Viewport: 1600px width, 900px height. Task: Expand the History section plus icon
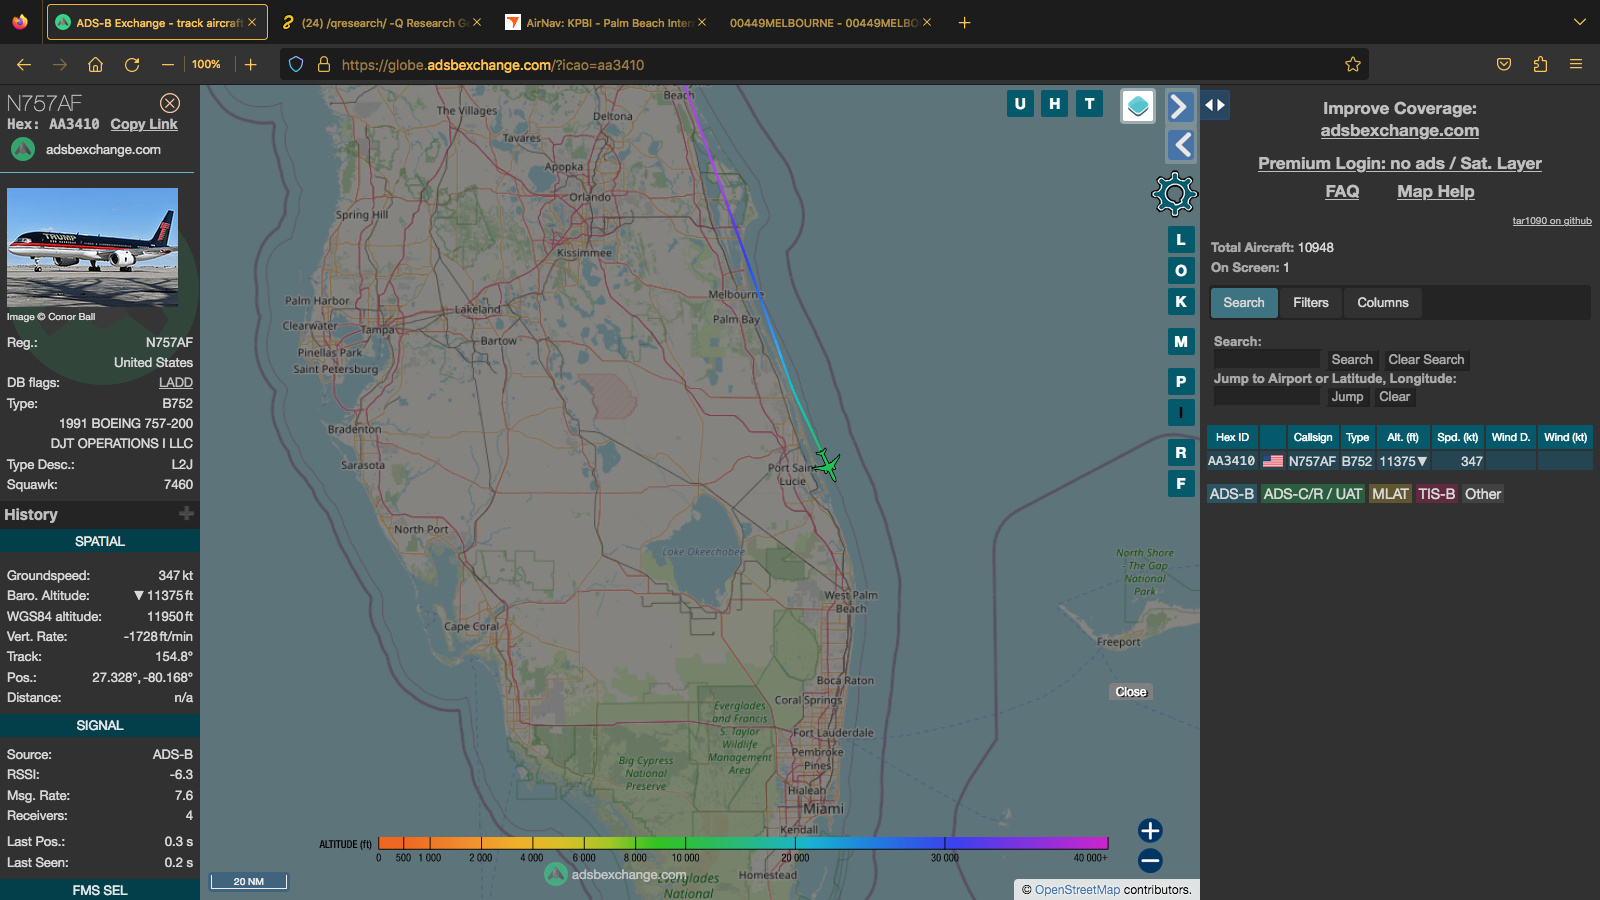click(186, 514)
